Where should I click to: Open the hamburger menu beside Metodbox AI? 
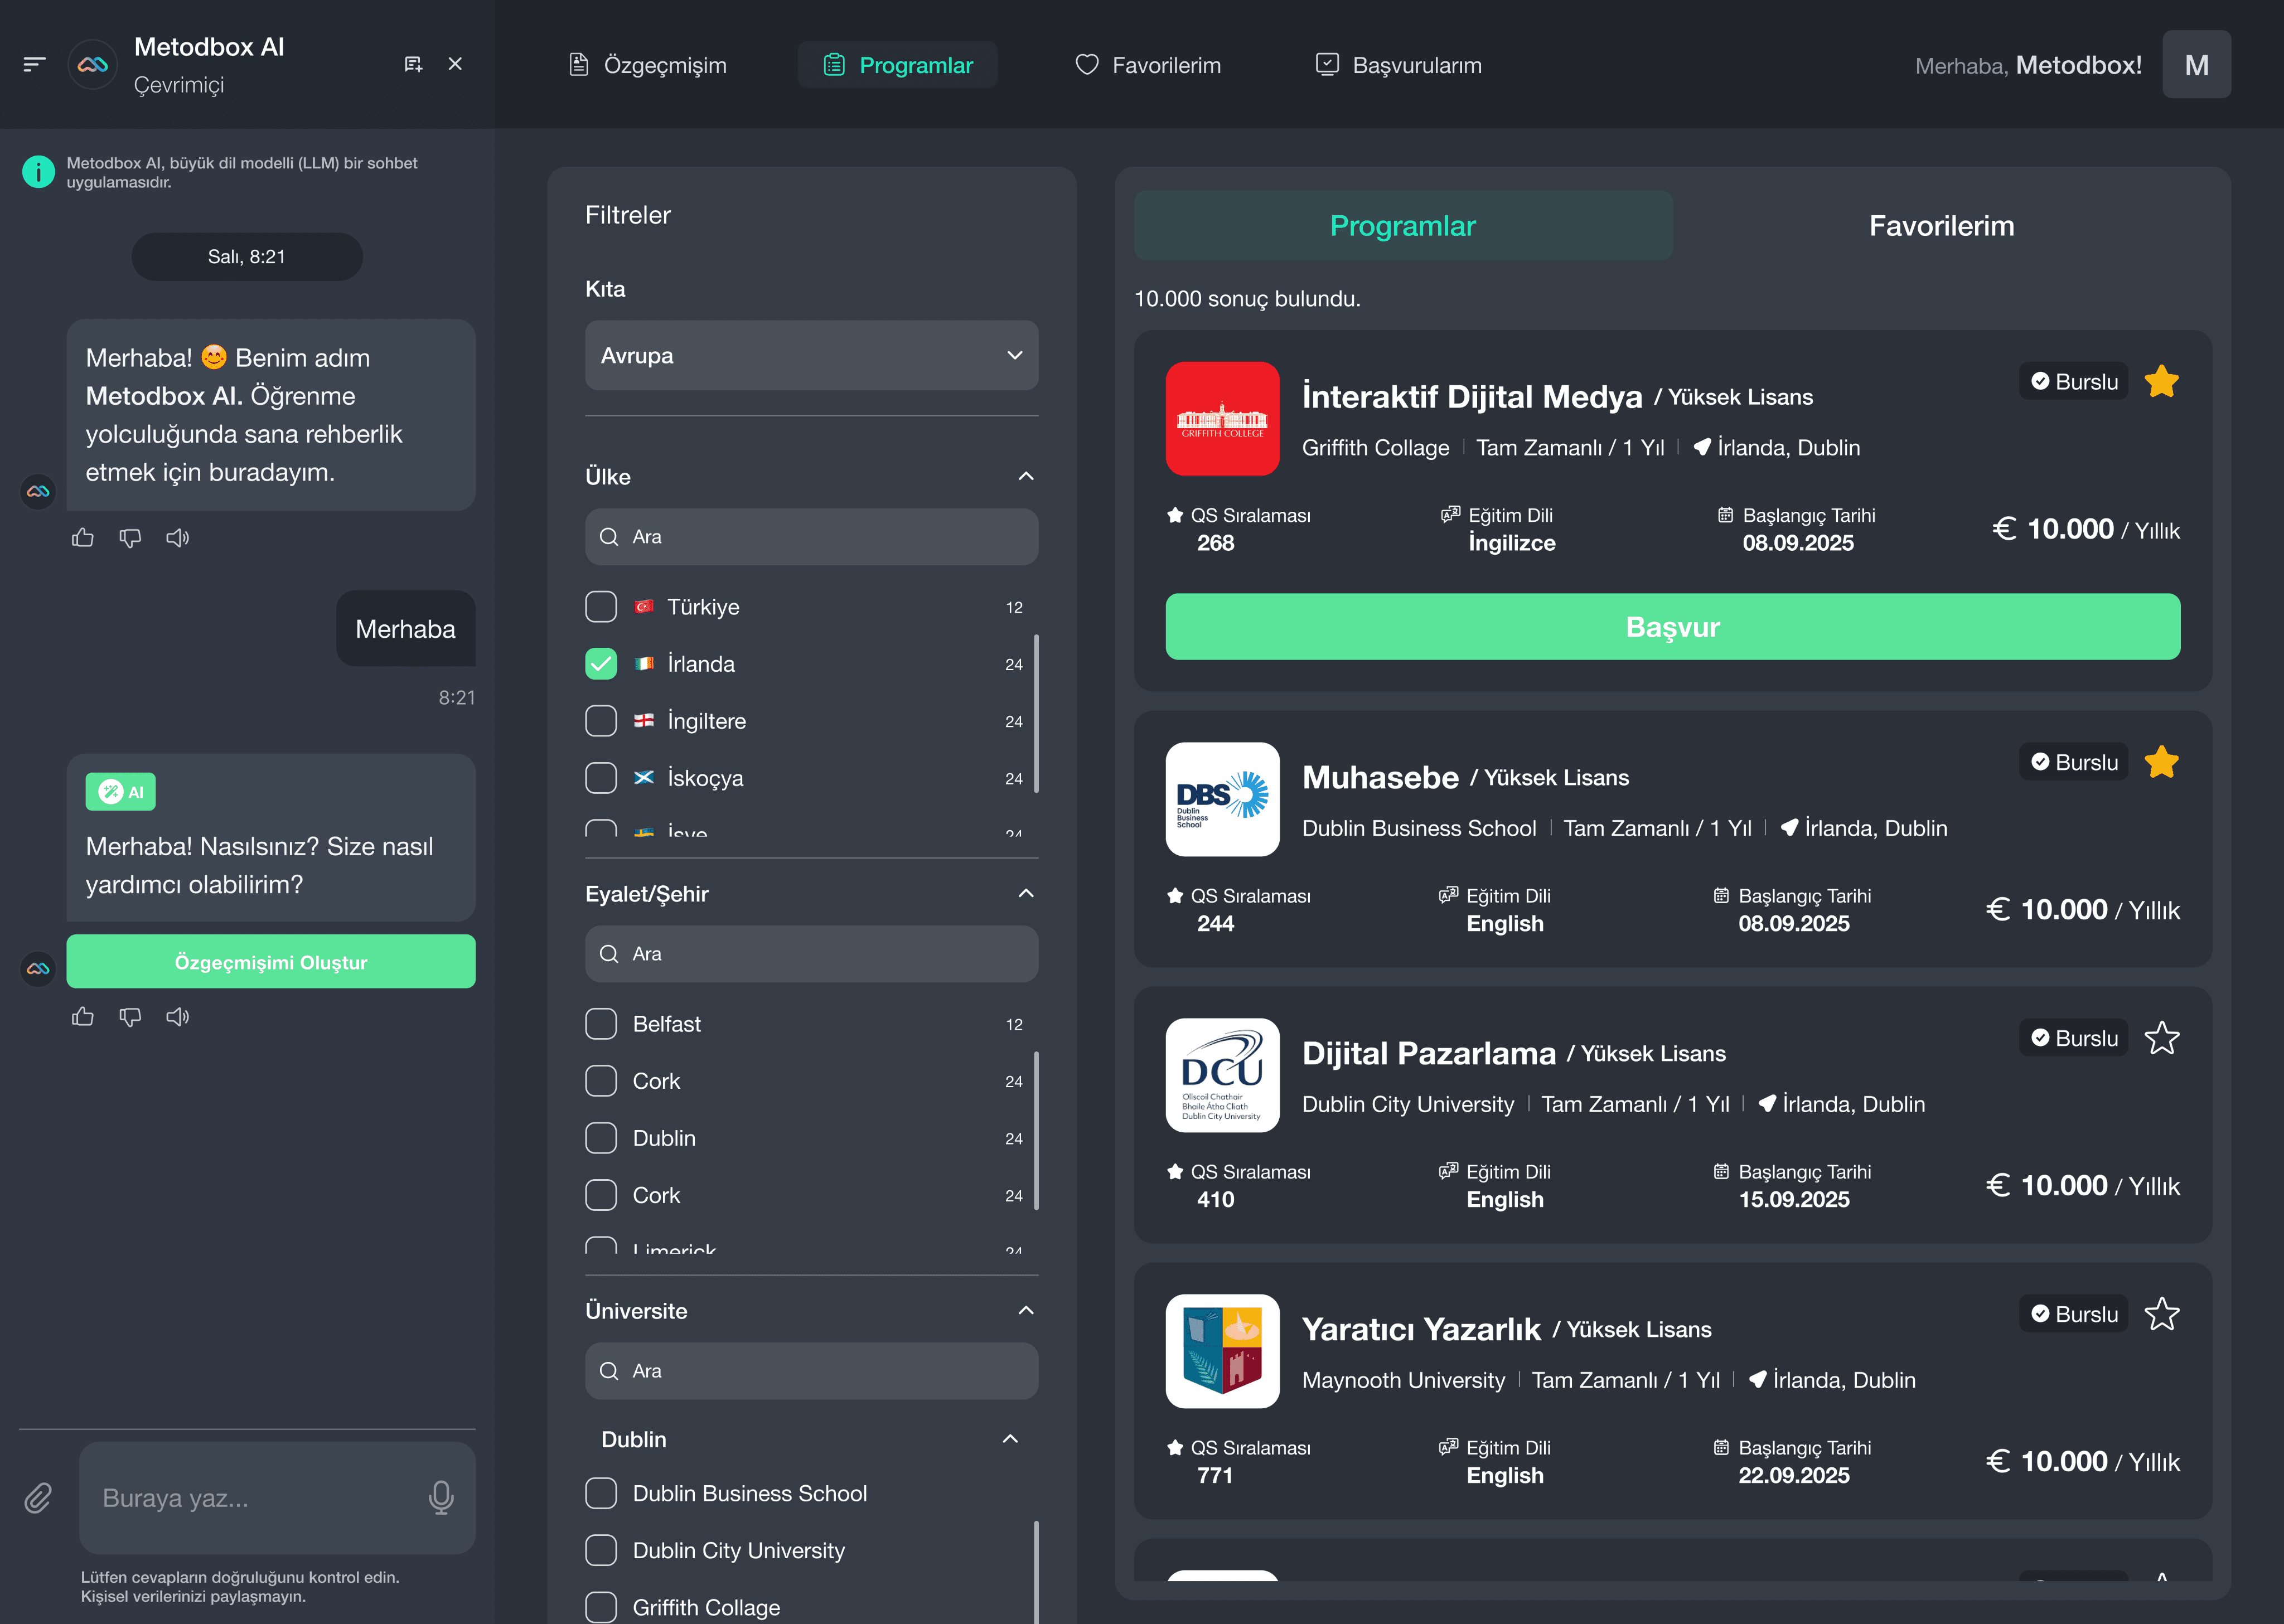(x=35, y=64)
